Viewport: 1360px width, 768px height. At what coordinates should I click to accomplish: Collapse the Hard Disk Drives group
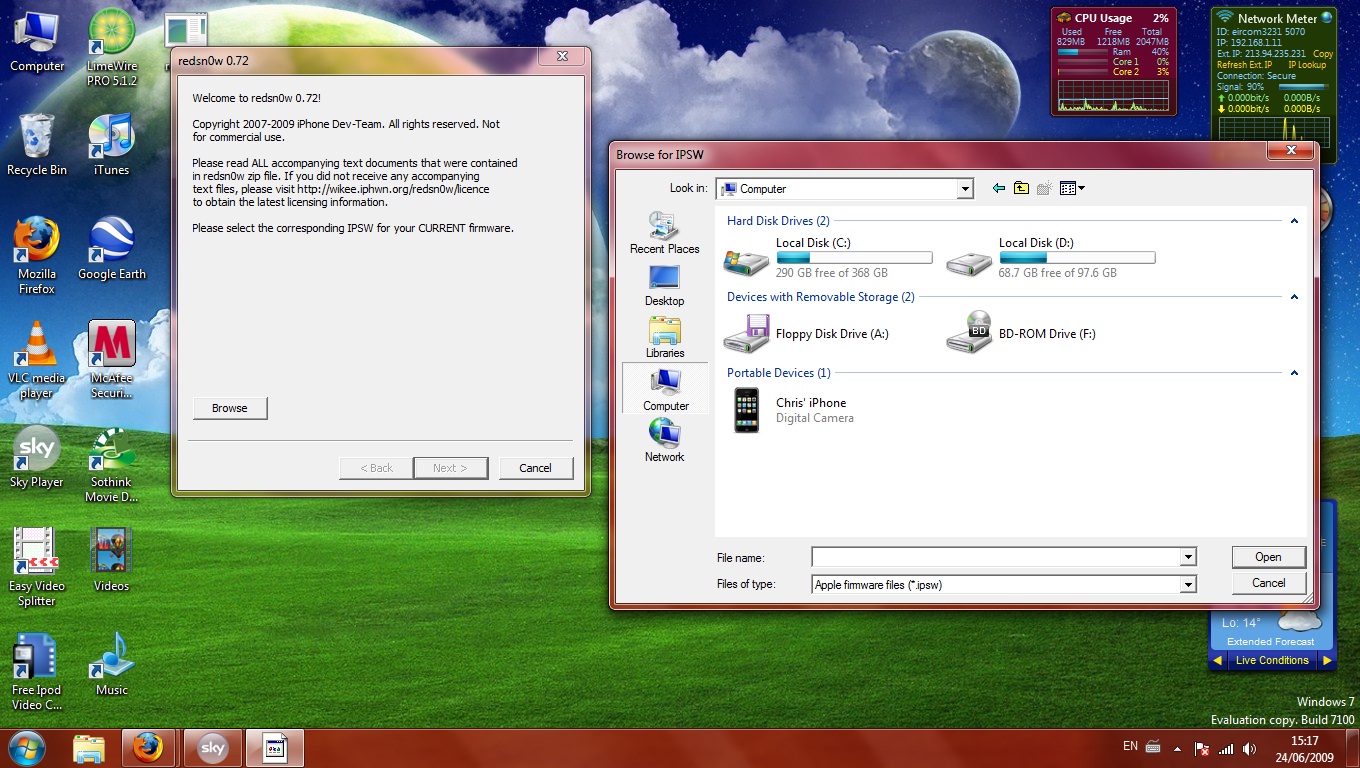[1294, 221]
